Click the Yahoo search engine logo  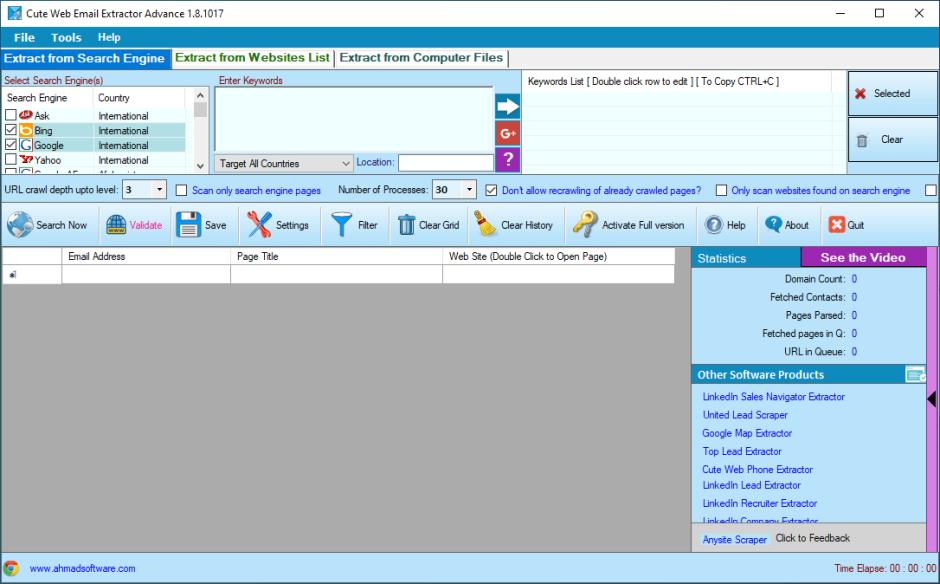click(26, 159)
